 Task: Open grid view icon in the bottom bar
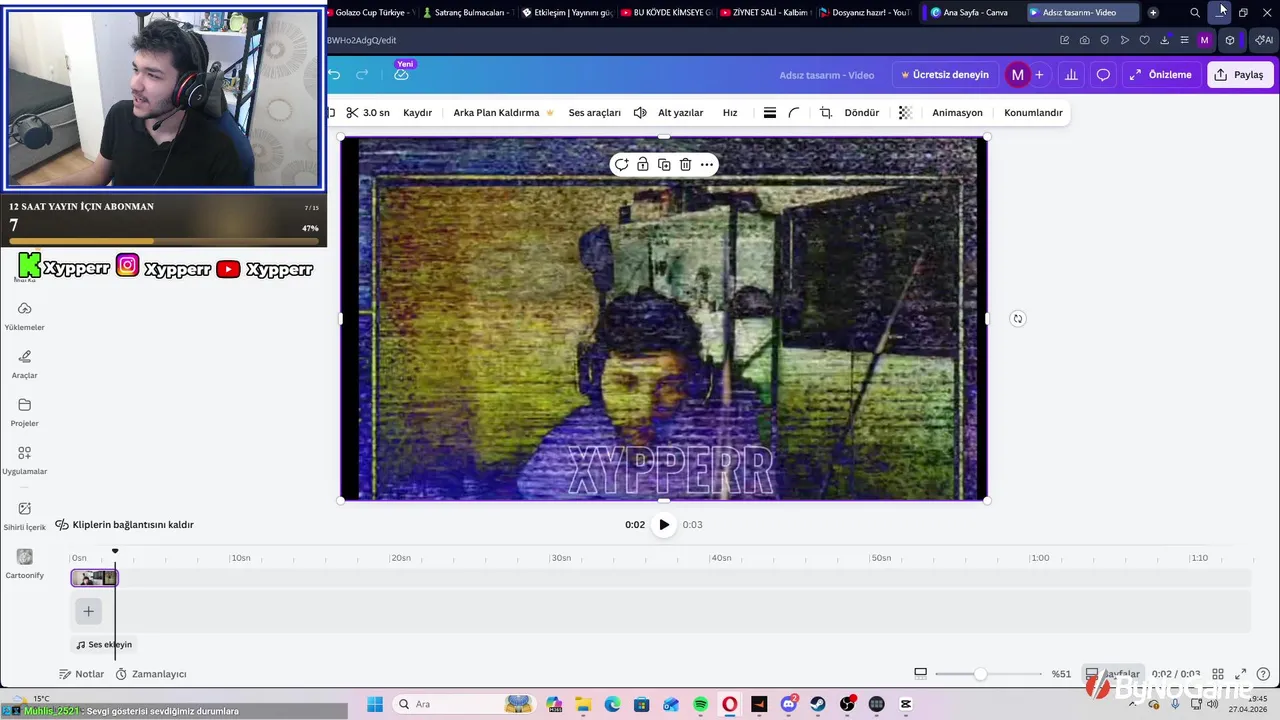coord(1218,674)
